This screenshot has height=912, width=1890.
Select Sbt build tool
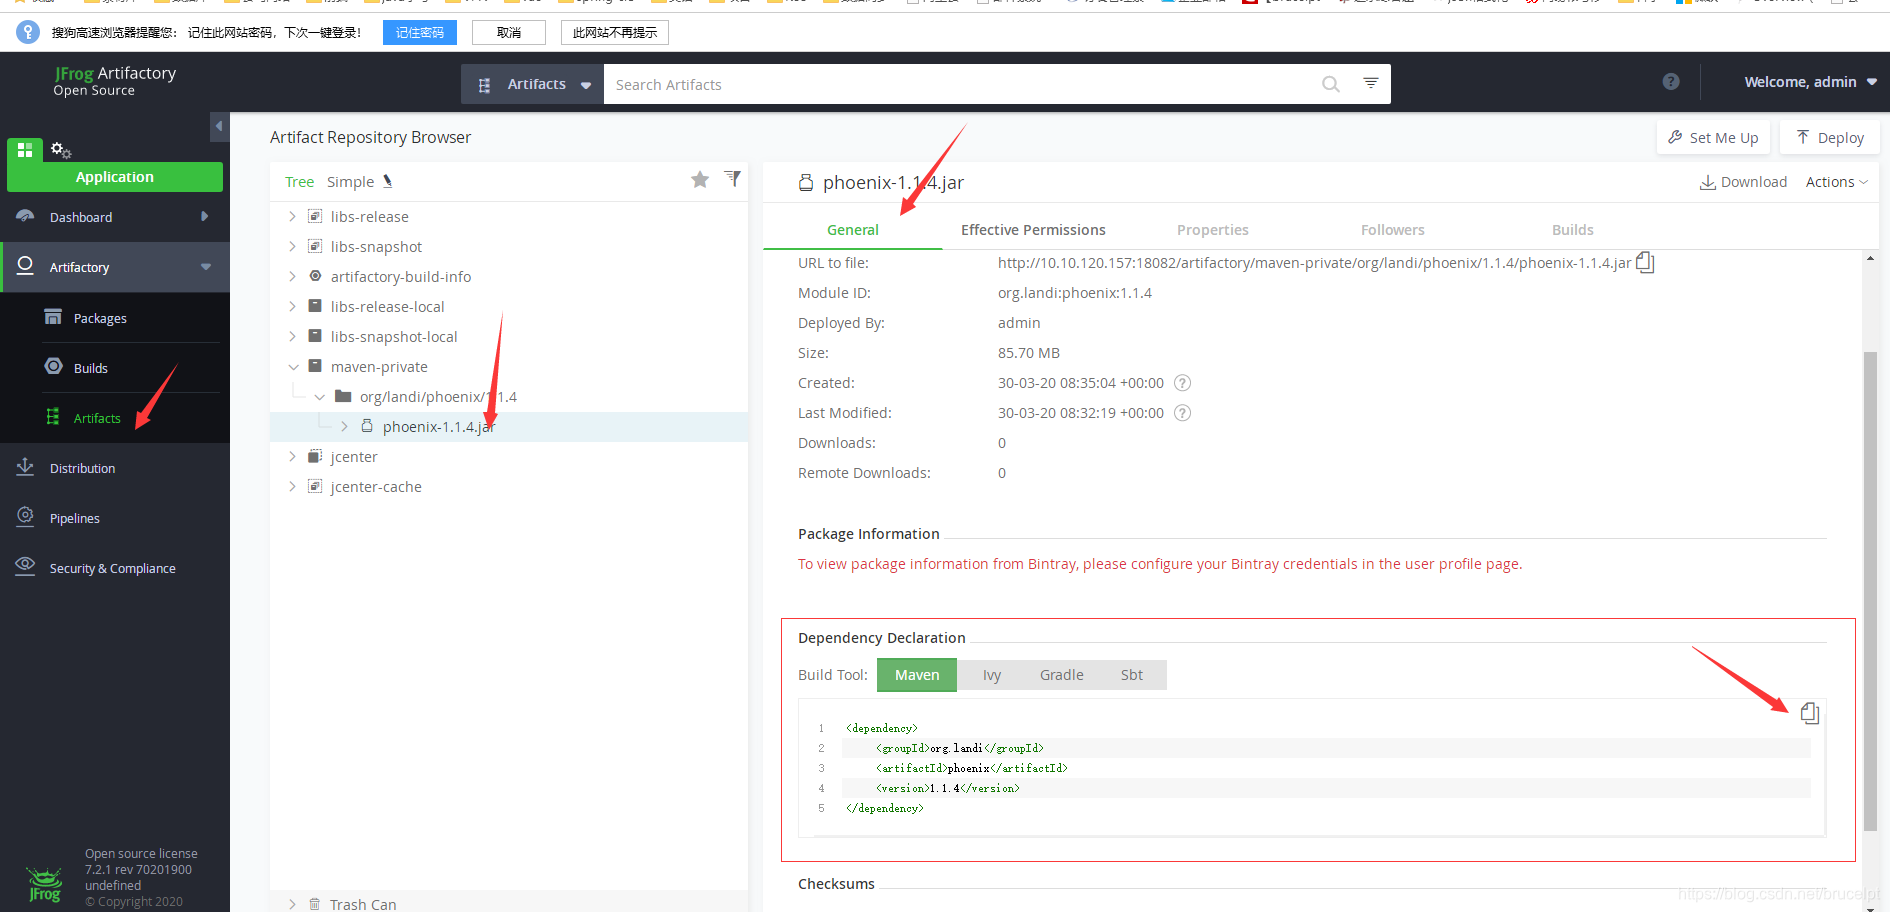(x=1132, y=675)
